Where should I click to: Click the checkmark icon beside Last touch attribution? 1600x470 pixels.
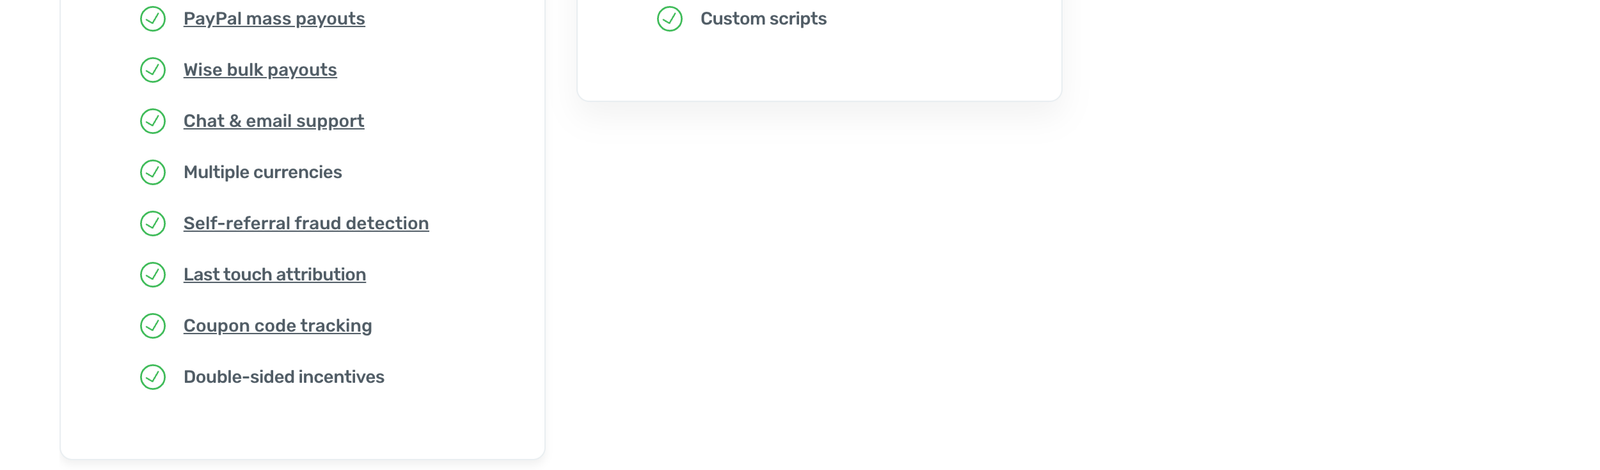(x=153, y=274)
